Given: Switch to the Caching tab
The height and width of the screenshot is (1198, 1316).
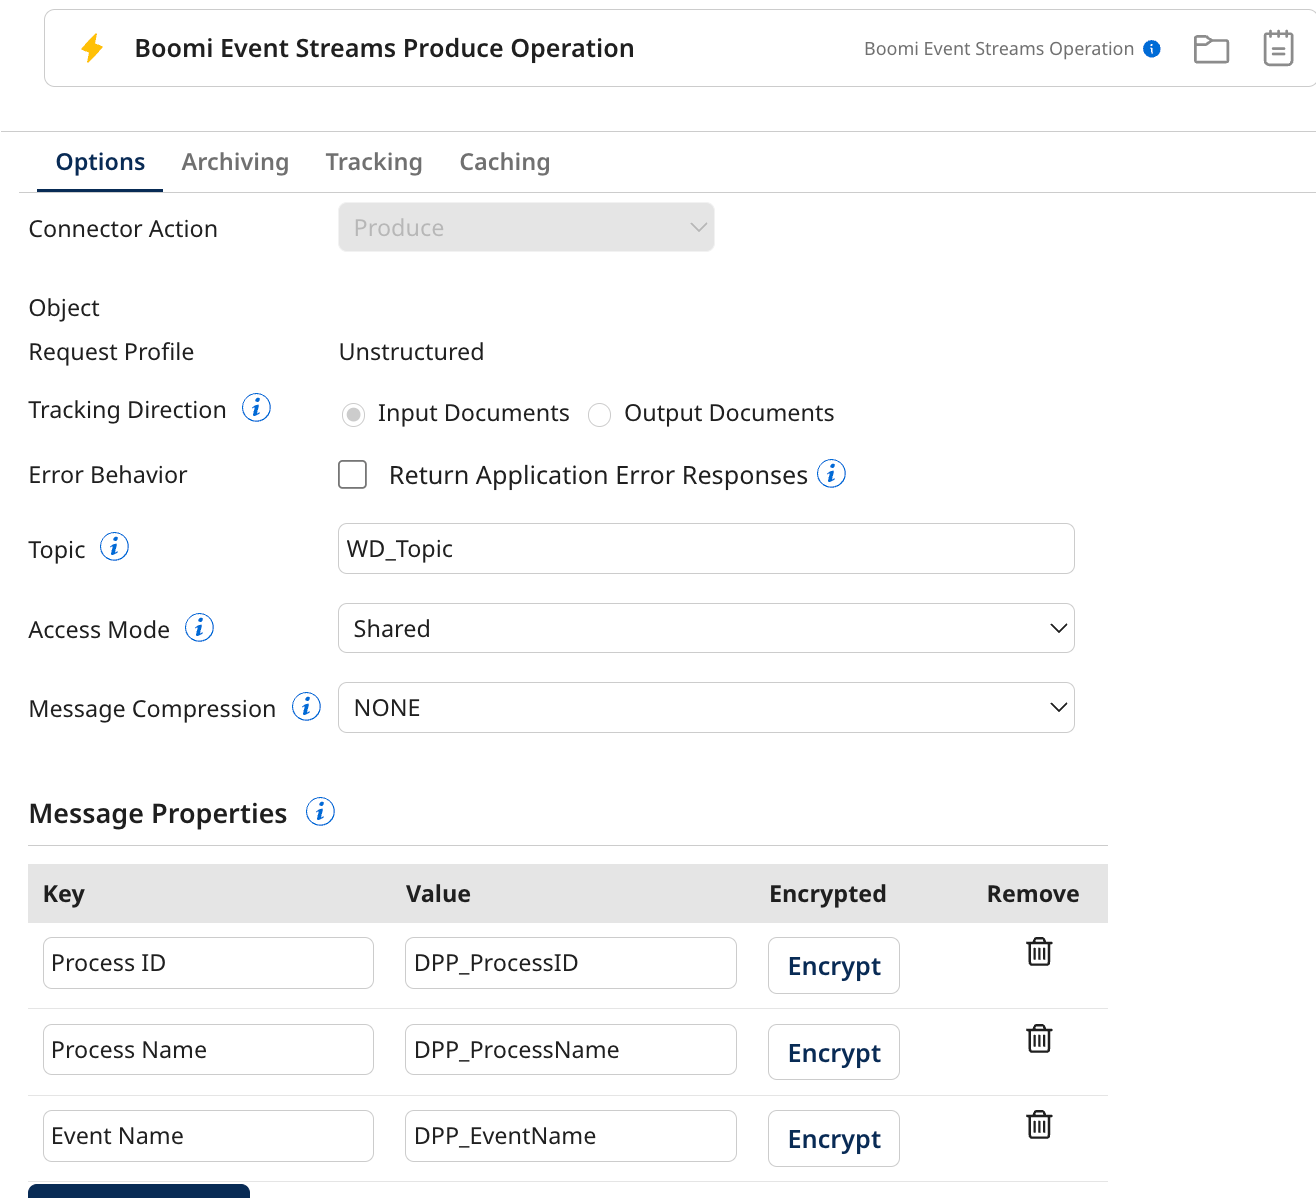Looking at the screenshot, I should coord(504,161).
